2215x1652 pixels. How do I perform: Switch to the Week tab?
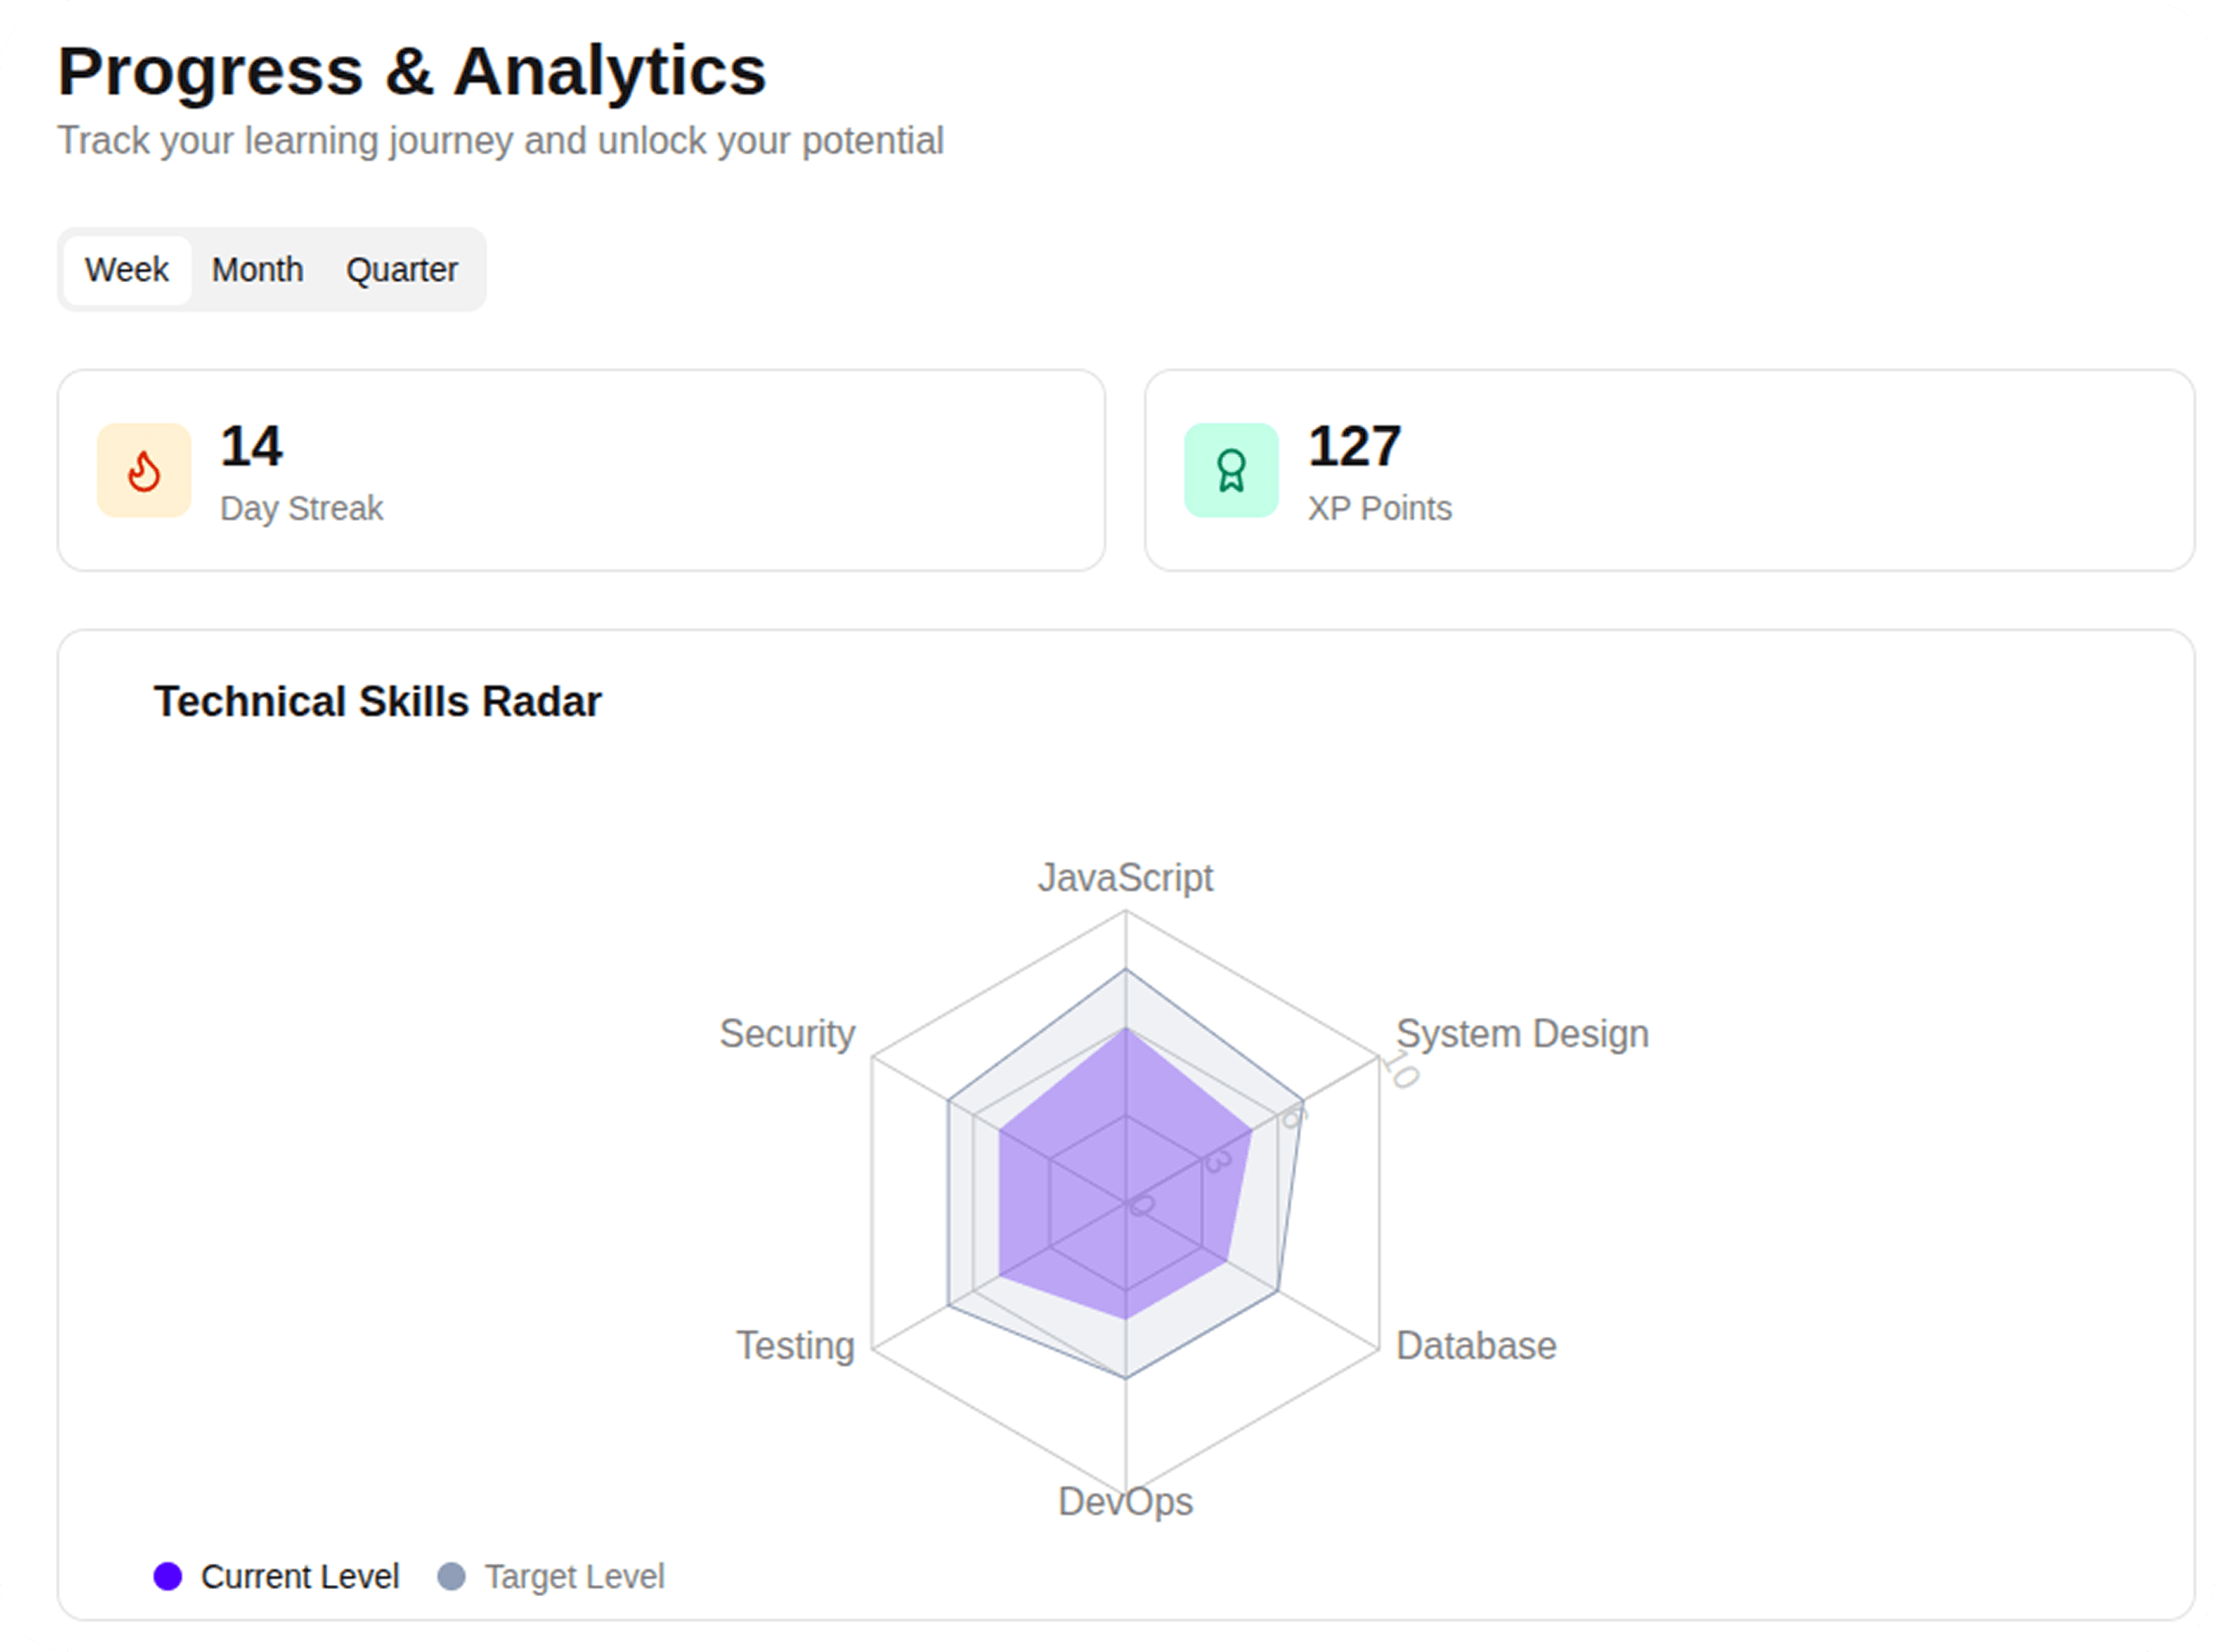click(x=127, y=270)
